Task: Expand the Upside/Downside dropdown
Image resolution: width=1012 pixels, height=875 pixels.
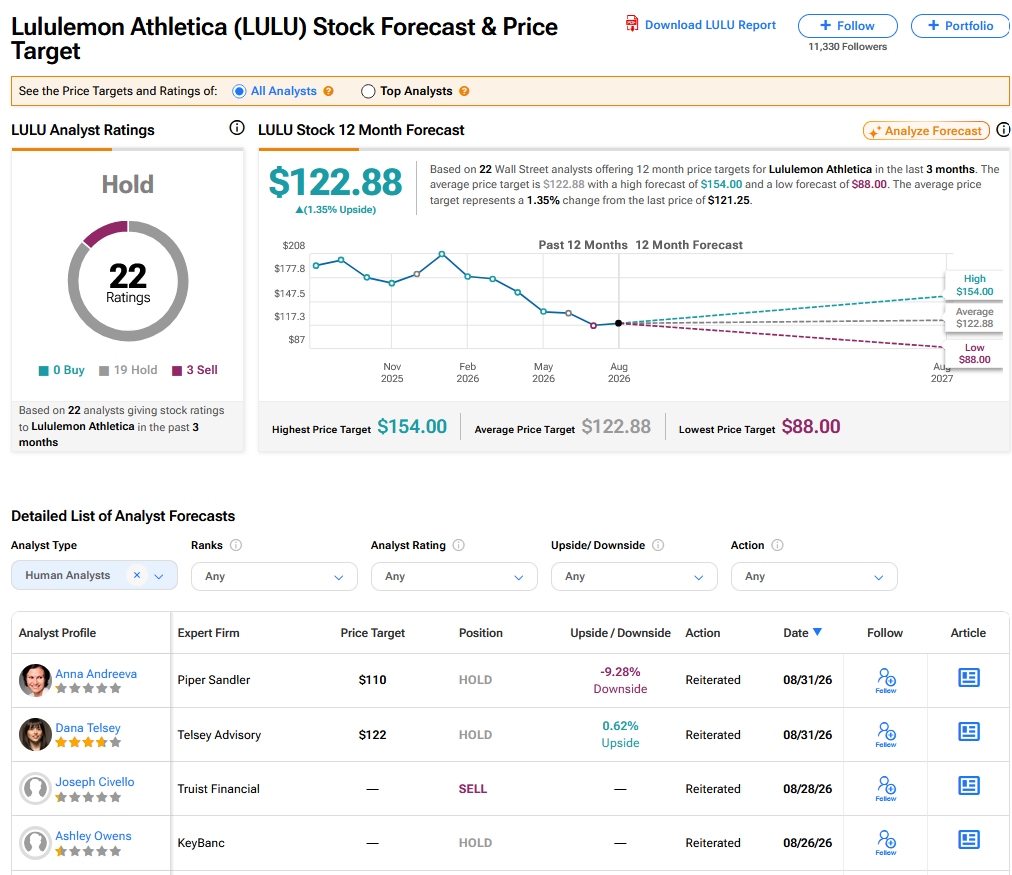Action: pos(634,576)
